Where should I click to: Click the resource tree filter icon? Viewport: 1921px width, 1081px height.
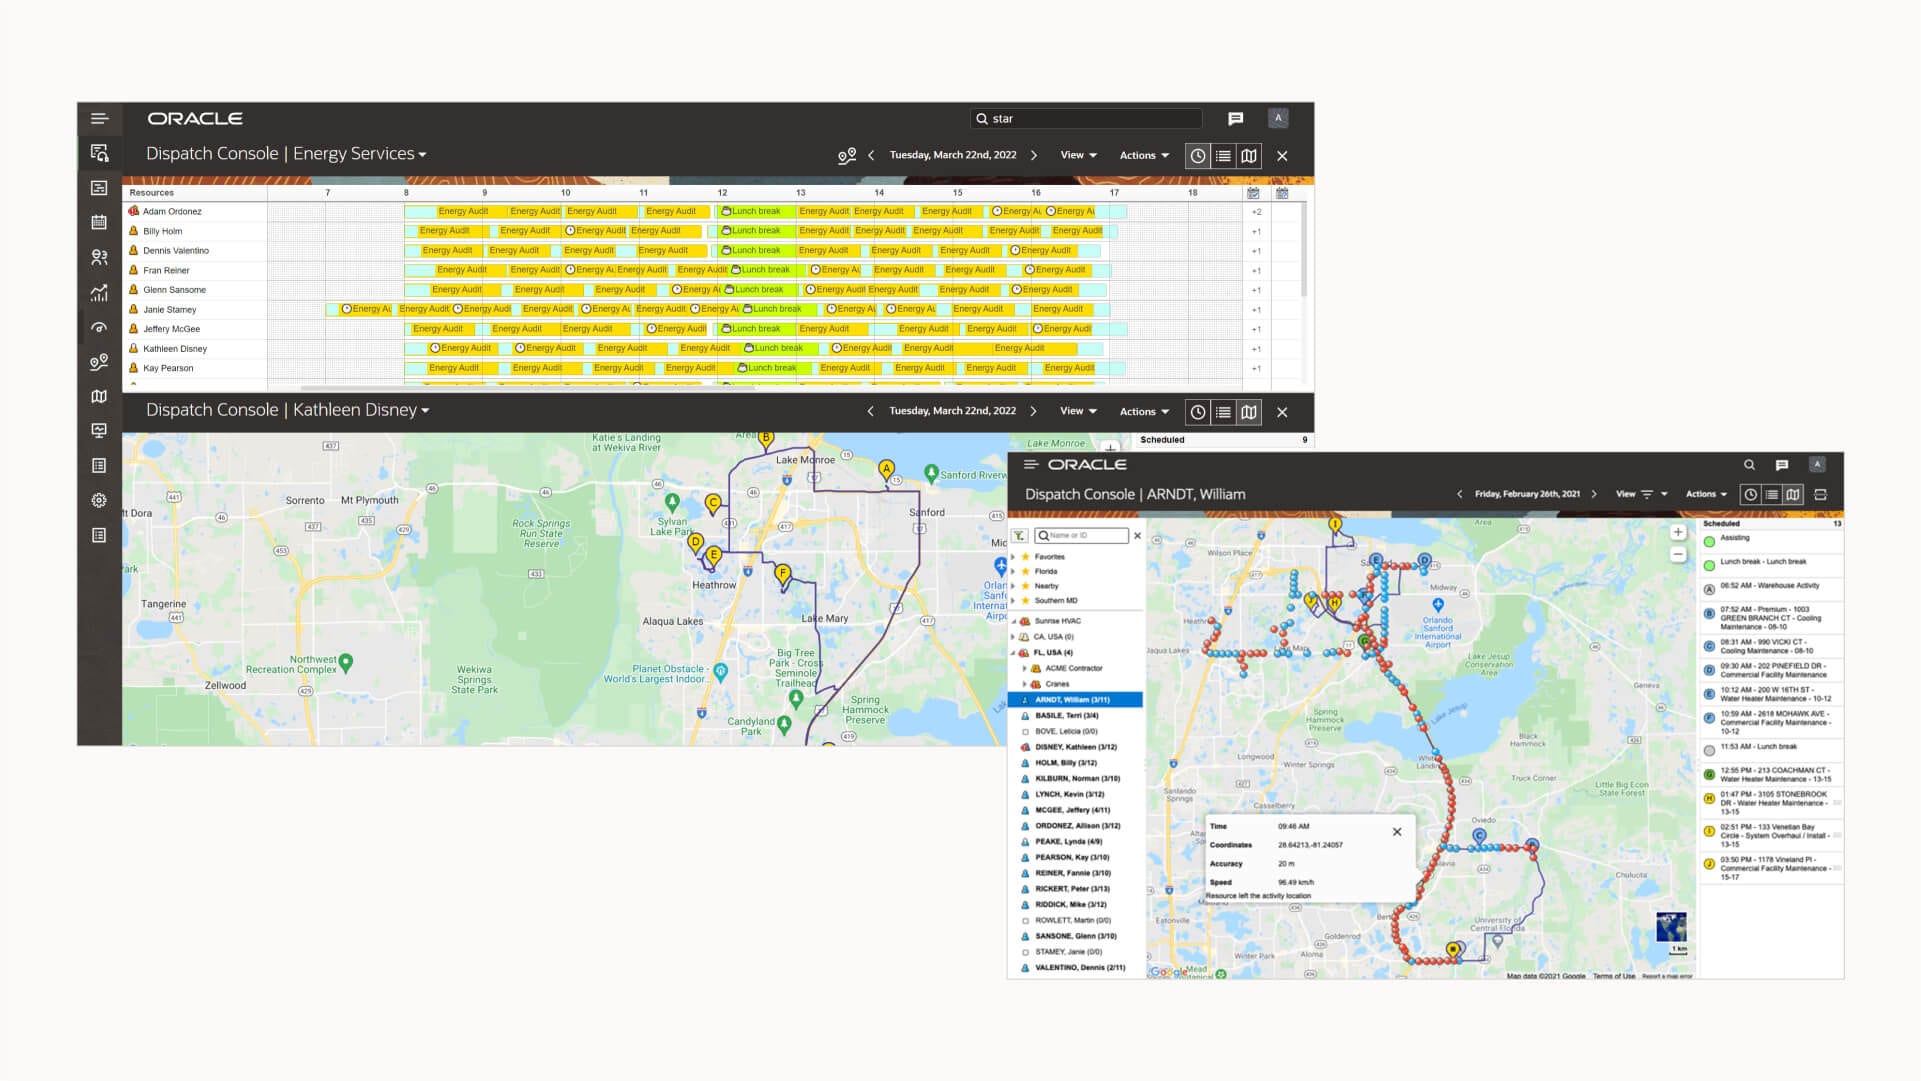pos(1019,536)
